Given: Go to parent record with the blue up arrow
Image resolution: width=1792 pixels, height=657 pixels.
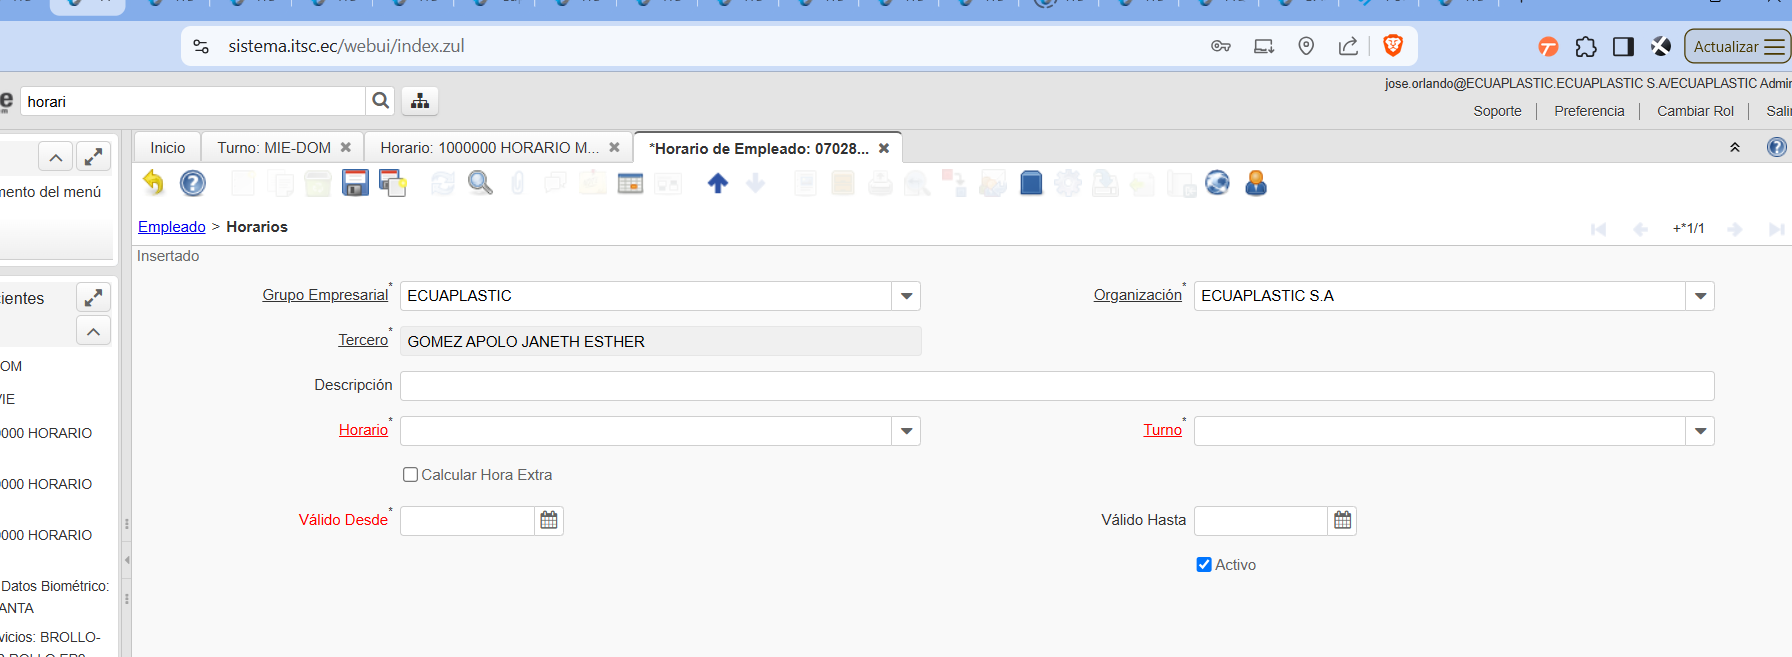Looking at the screenshot, I should (x=717, y=183).
